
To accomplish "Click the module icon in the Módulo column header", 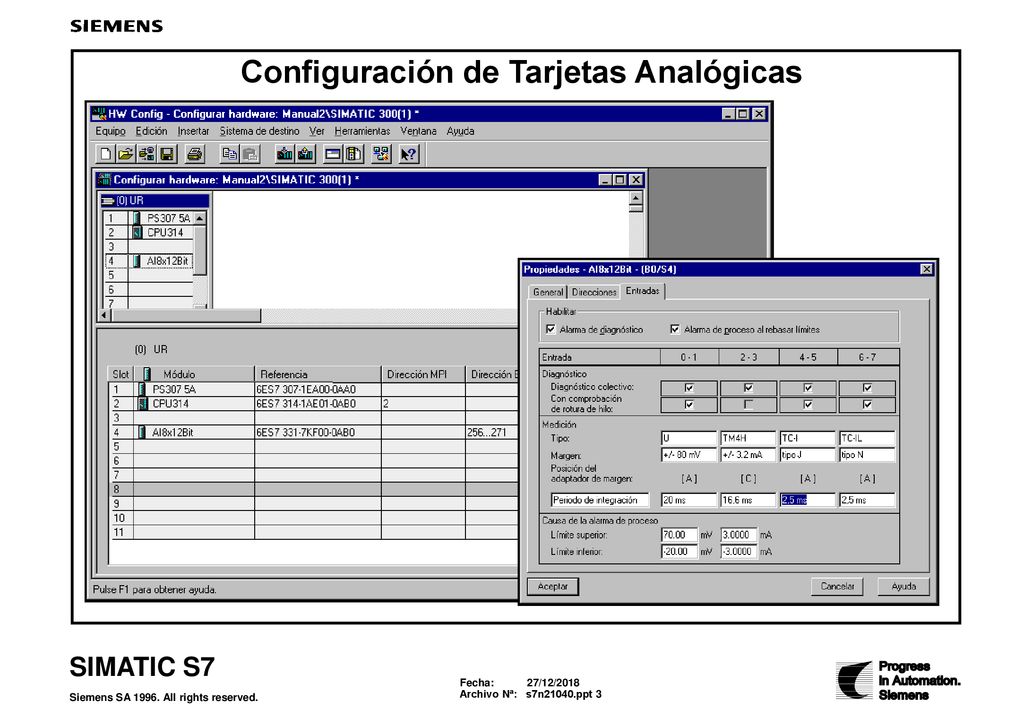I will click(x=147, y=374).
